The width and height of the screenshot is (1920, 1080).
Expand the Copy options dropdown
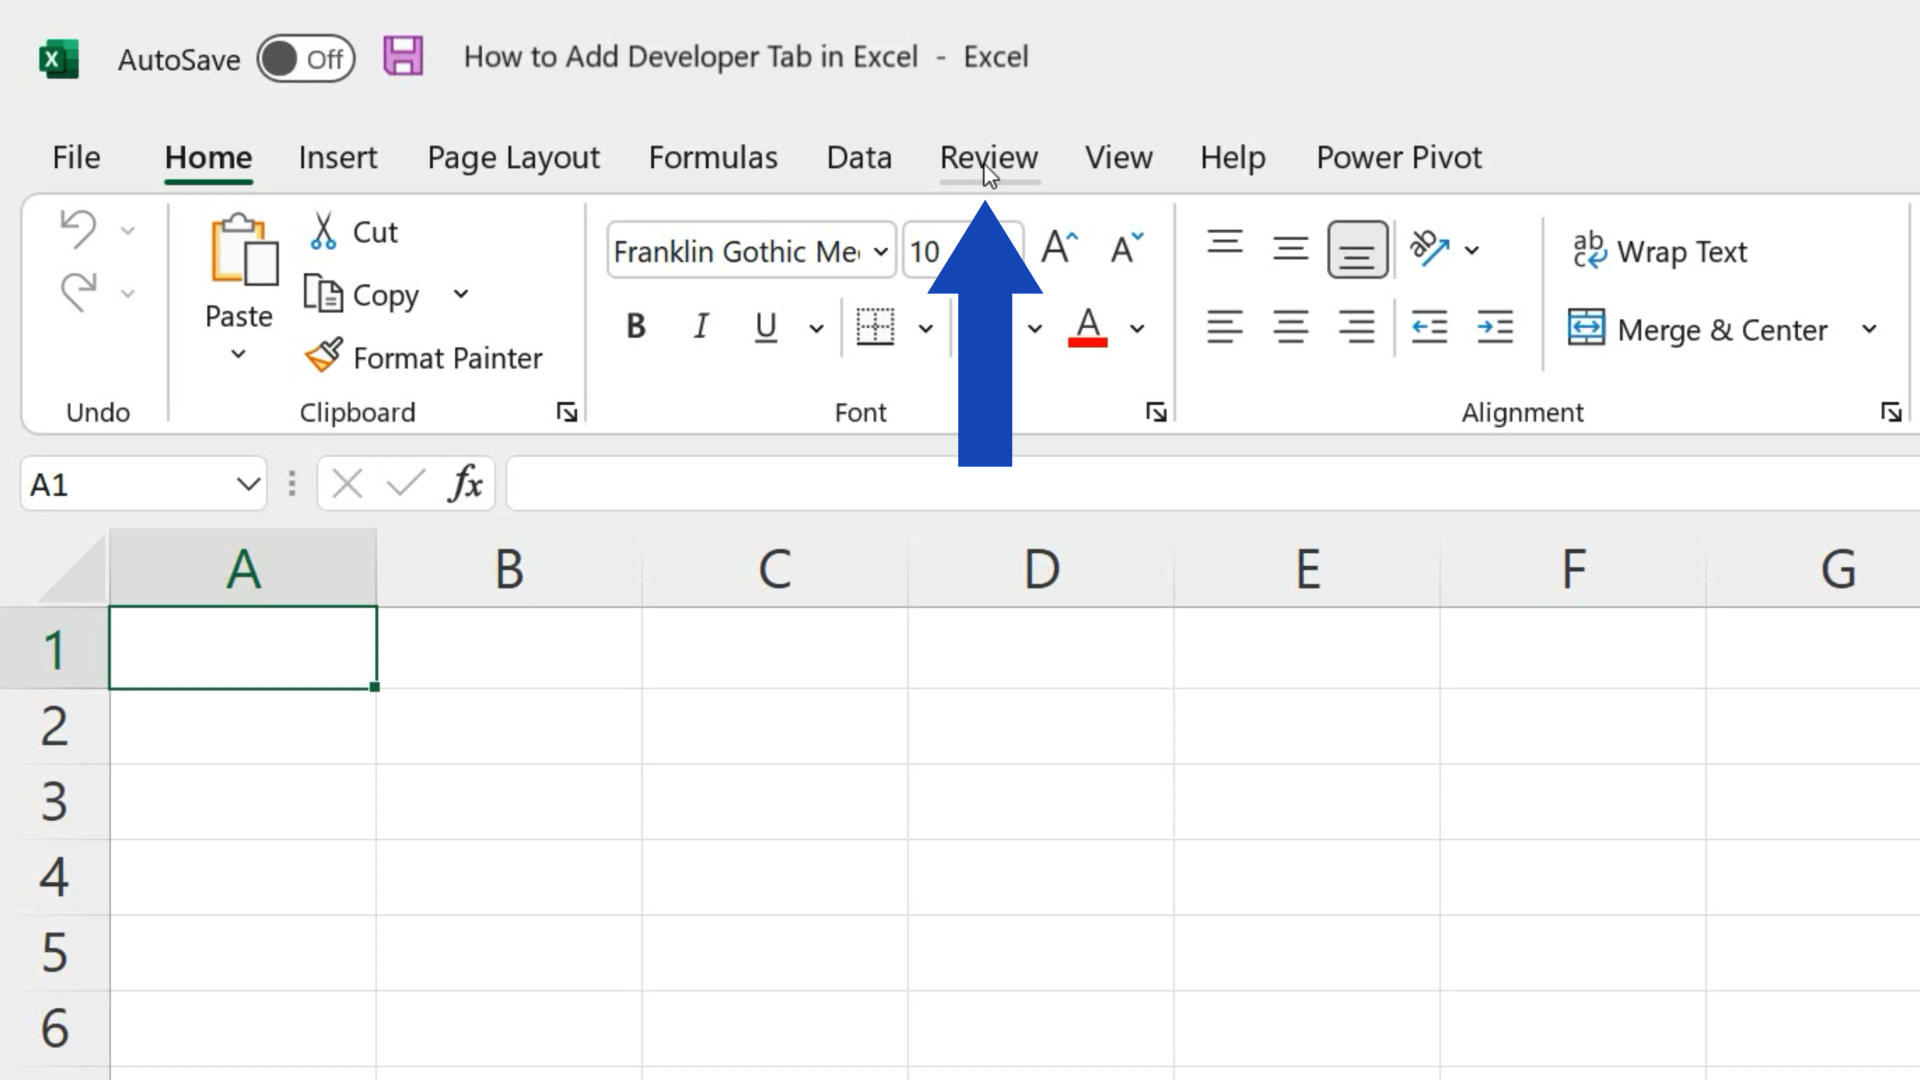[460, 294]
